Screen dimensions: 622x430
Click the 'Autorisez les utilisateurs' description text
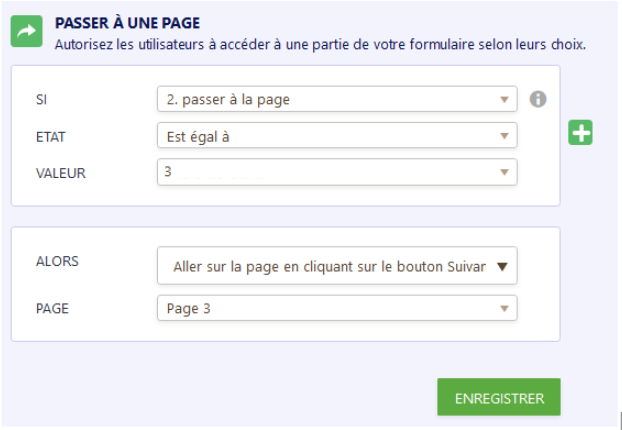320,44
